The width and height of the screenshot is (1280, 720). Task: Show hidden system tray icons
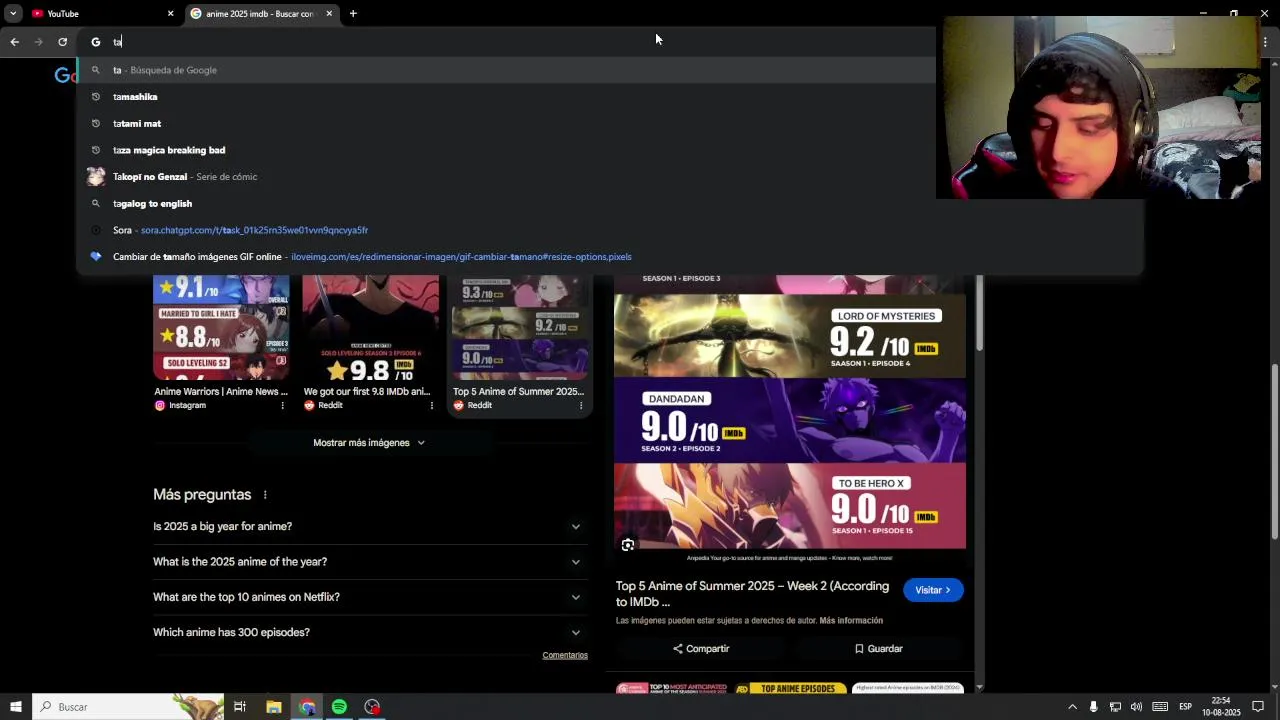1072,707
